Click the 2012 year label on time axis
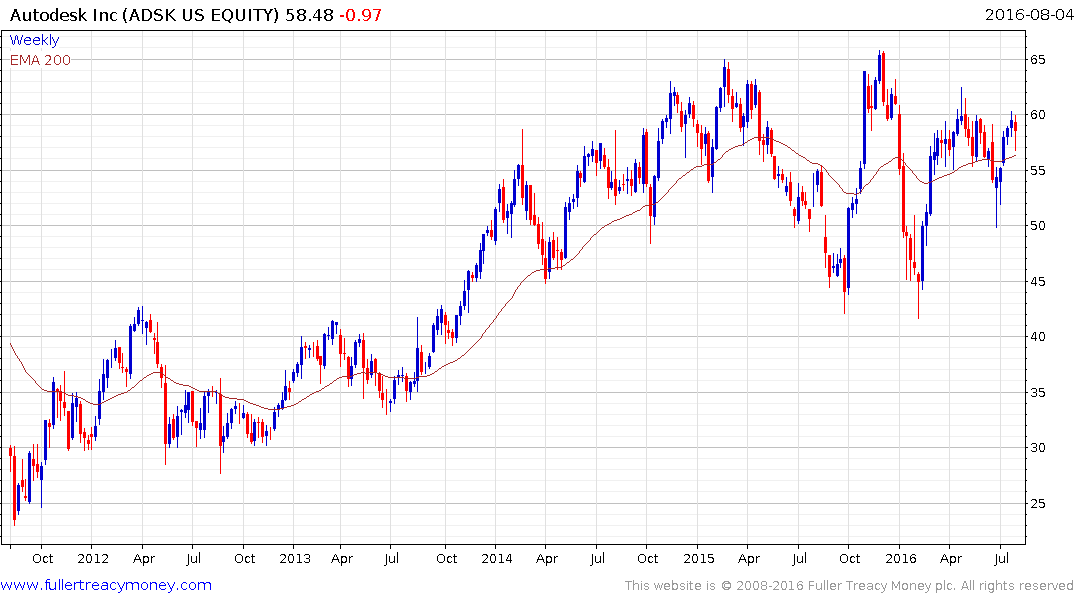 coord(93,558)
